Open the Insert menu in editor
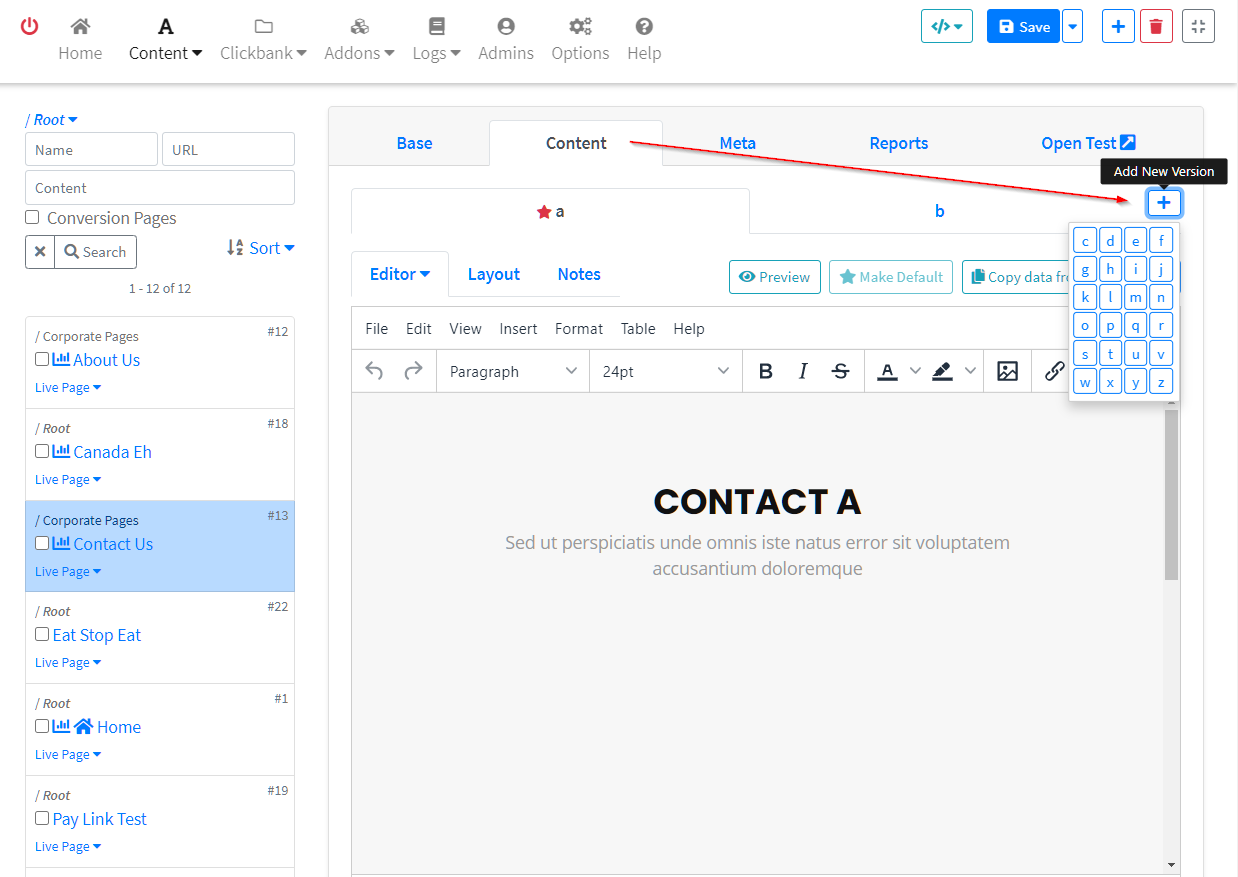This screenshot has height=877, width=1238. [518, 328]
